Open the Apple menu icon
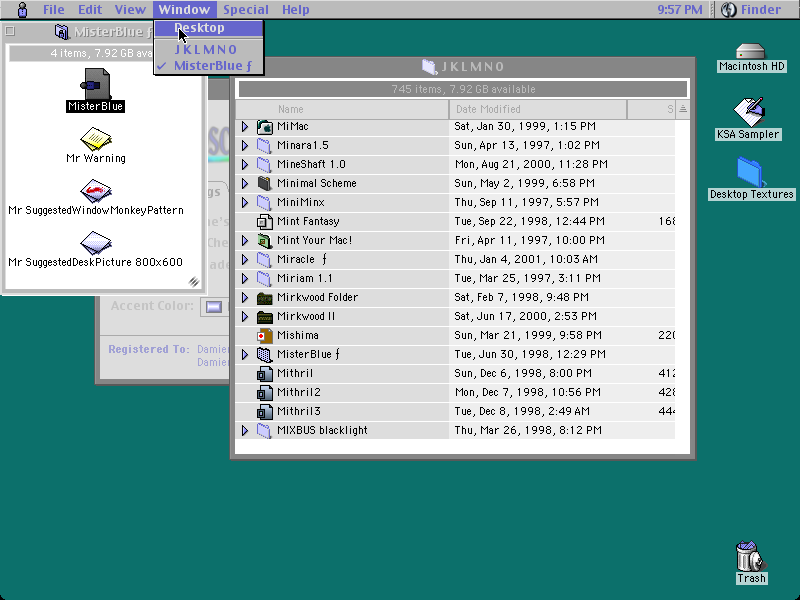The height and width of the screenshot is (600, 800). click(22, 9)
